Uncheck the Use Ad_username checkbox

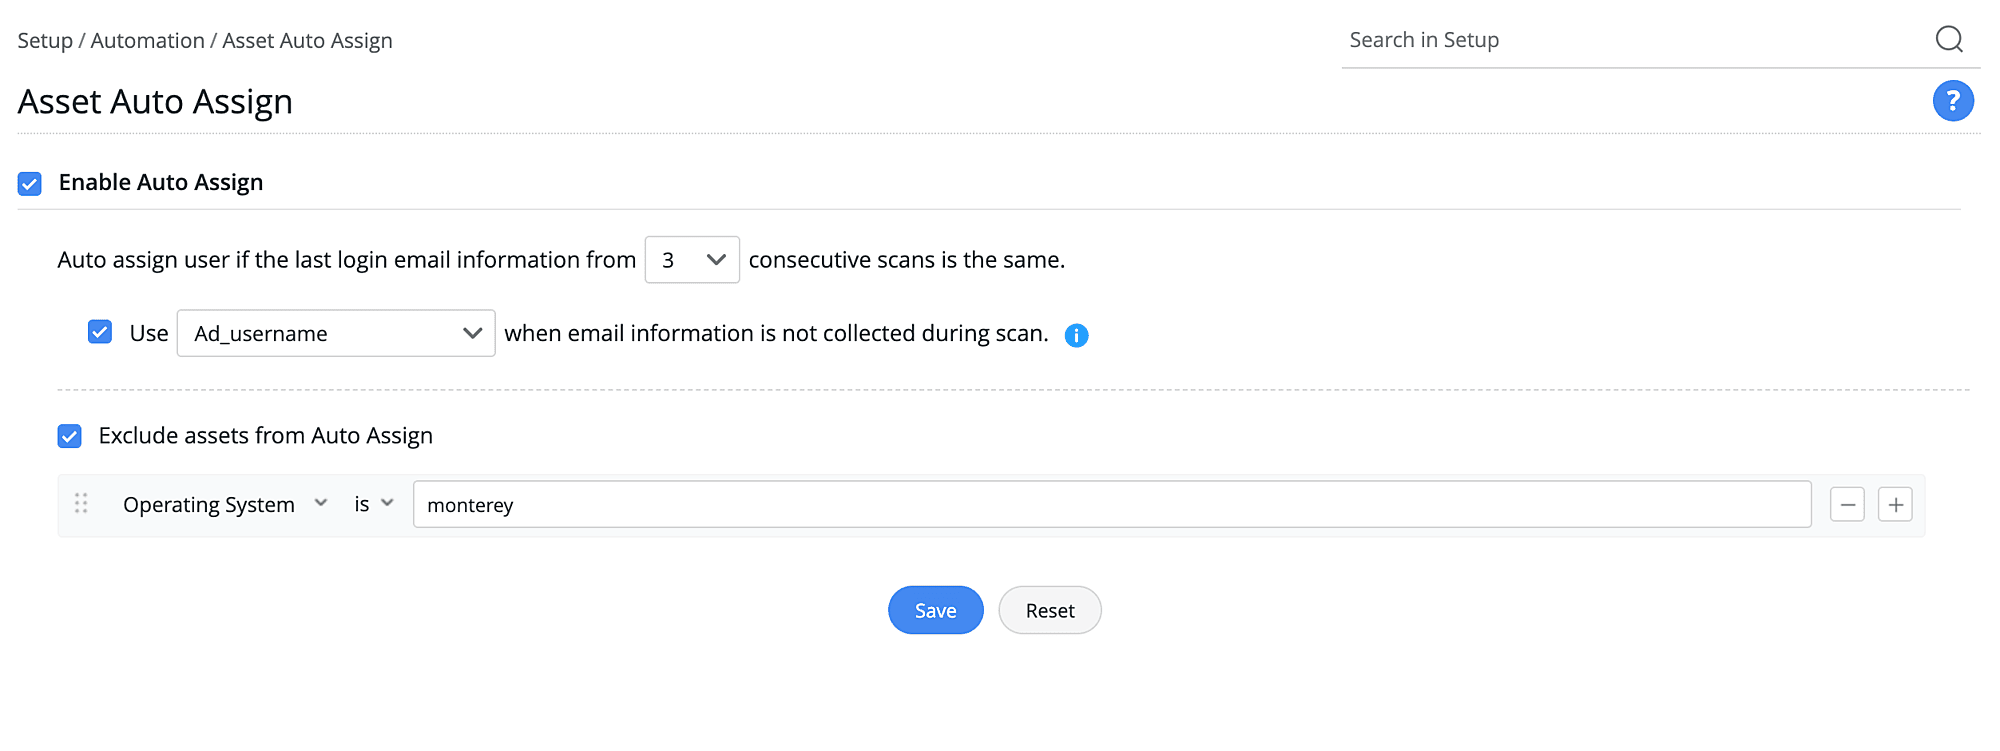tap(100, 332)
